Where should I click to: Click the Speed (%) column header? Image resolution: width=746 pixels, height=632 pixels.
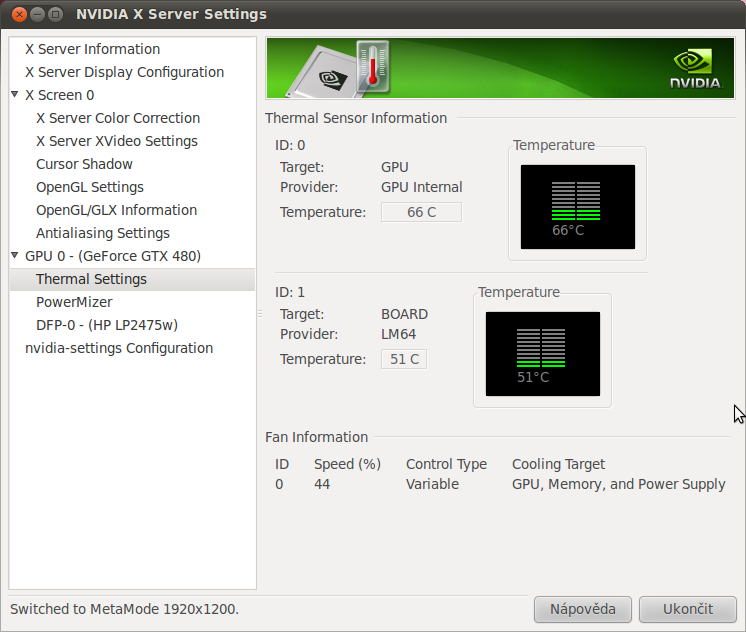[347, 464]
